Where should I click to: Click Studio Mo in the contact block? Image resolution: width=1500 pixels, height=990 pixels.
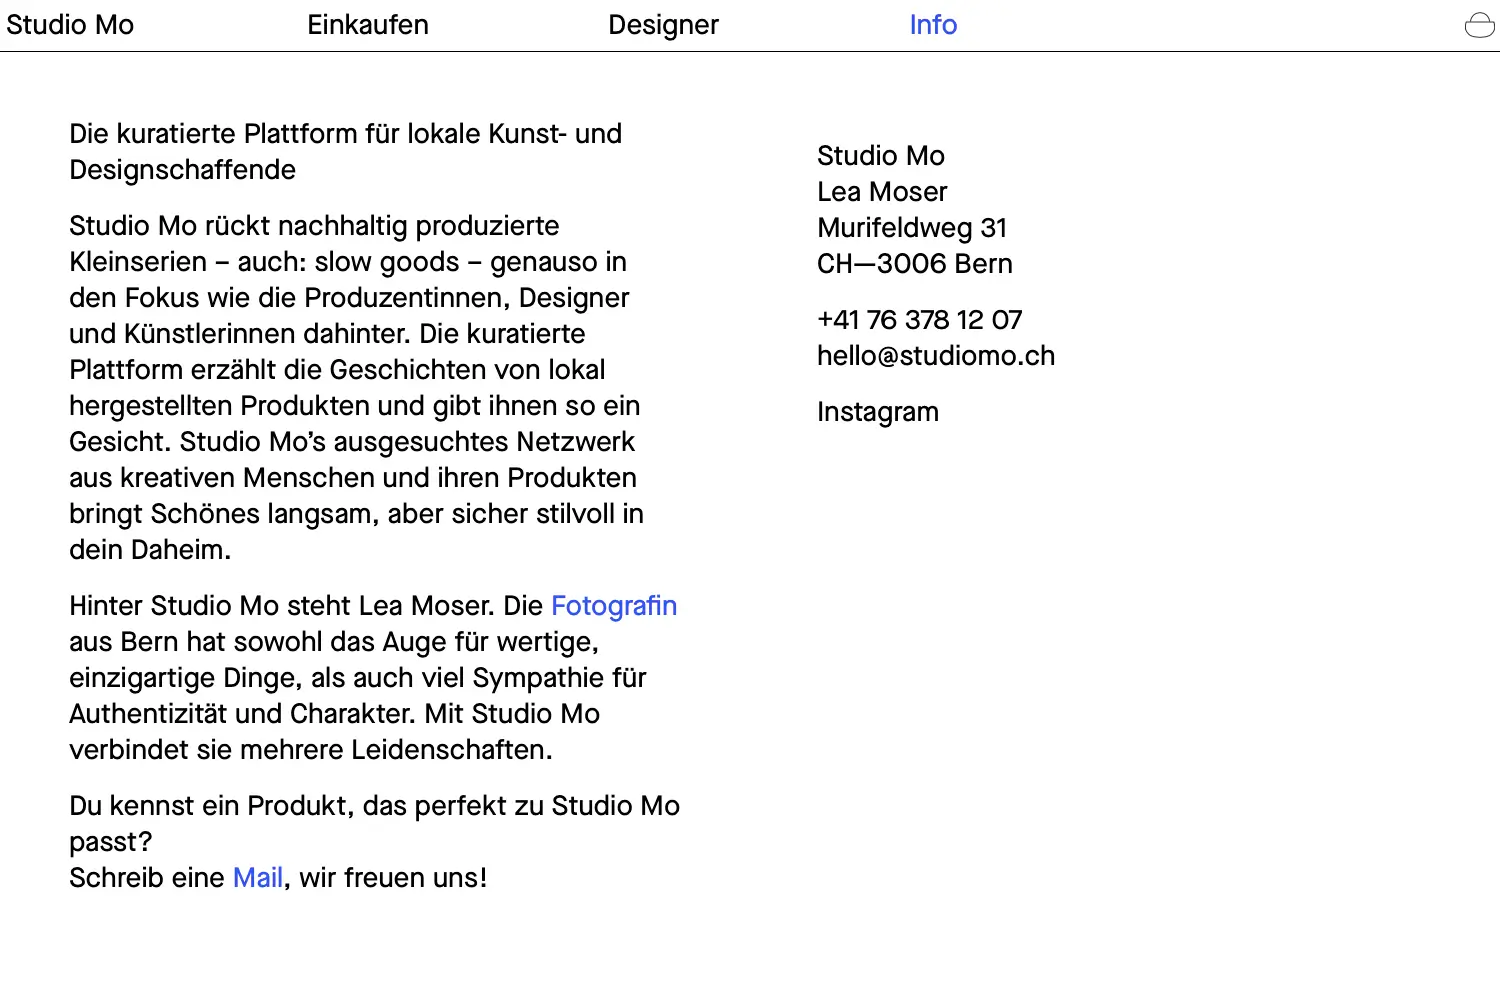click(880, 156)
